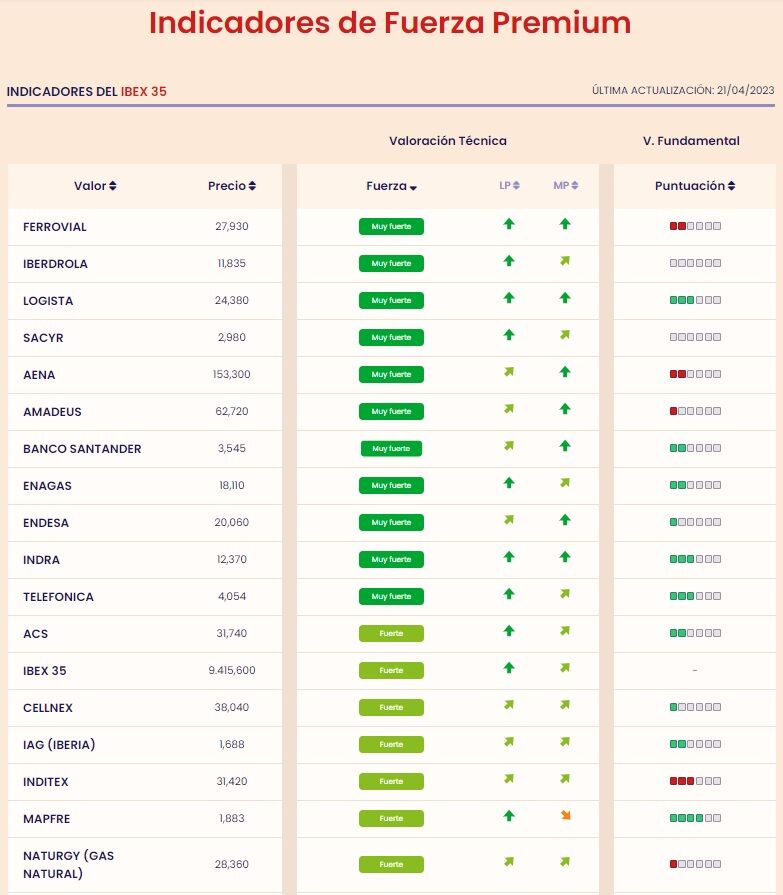Screen dimensions: 783x895
Task: Click FERROVIAL Muy fuerte badge
Action: [x=392, y=227]
